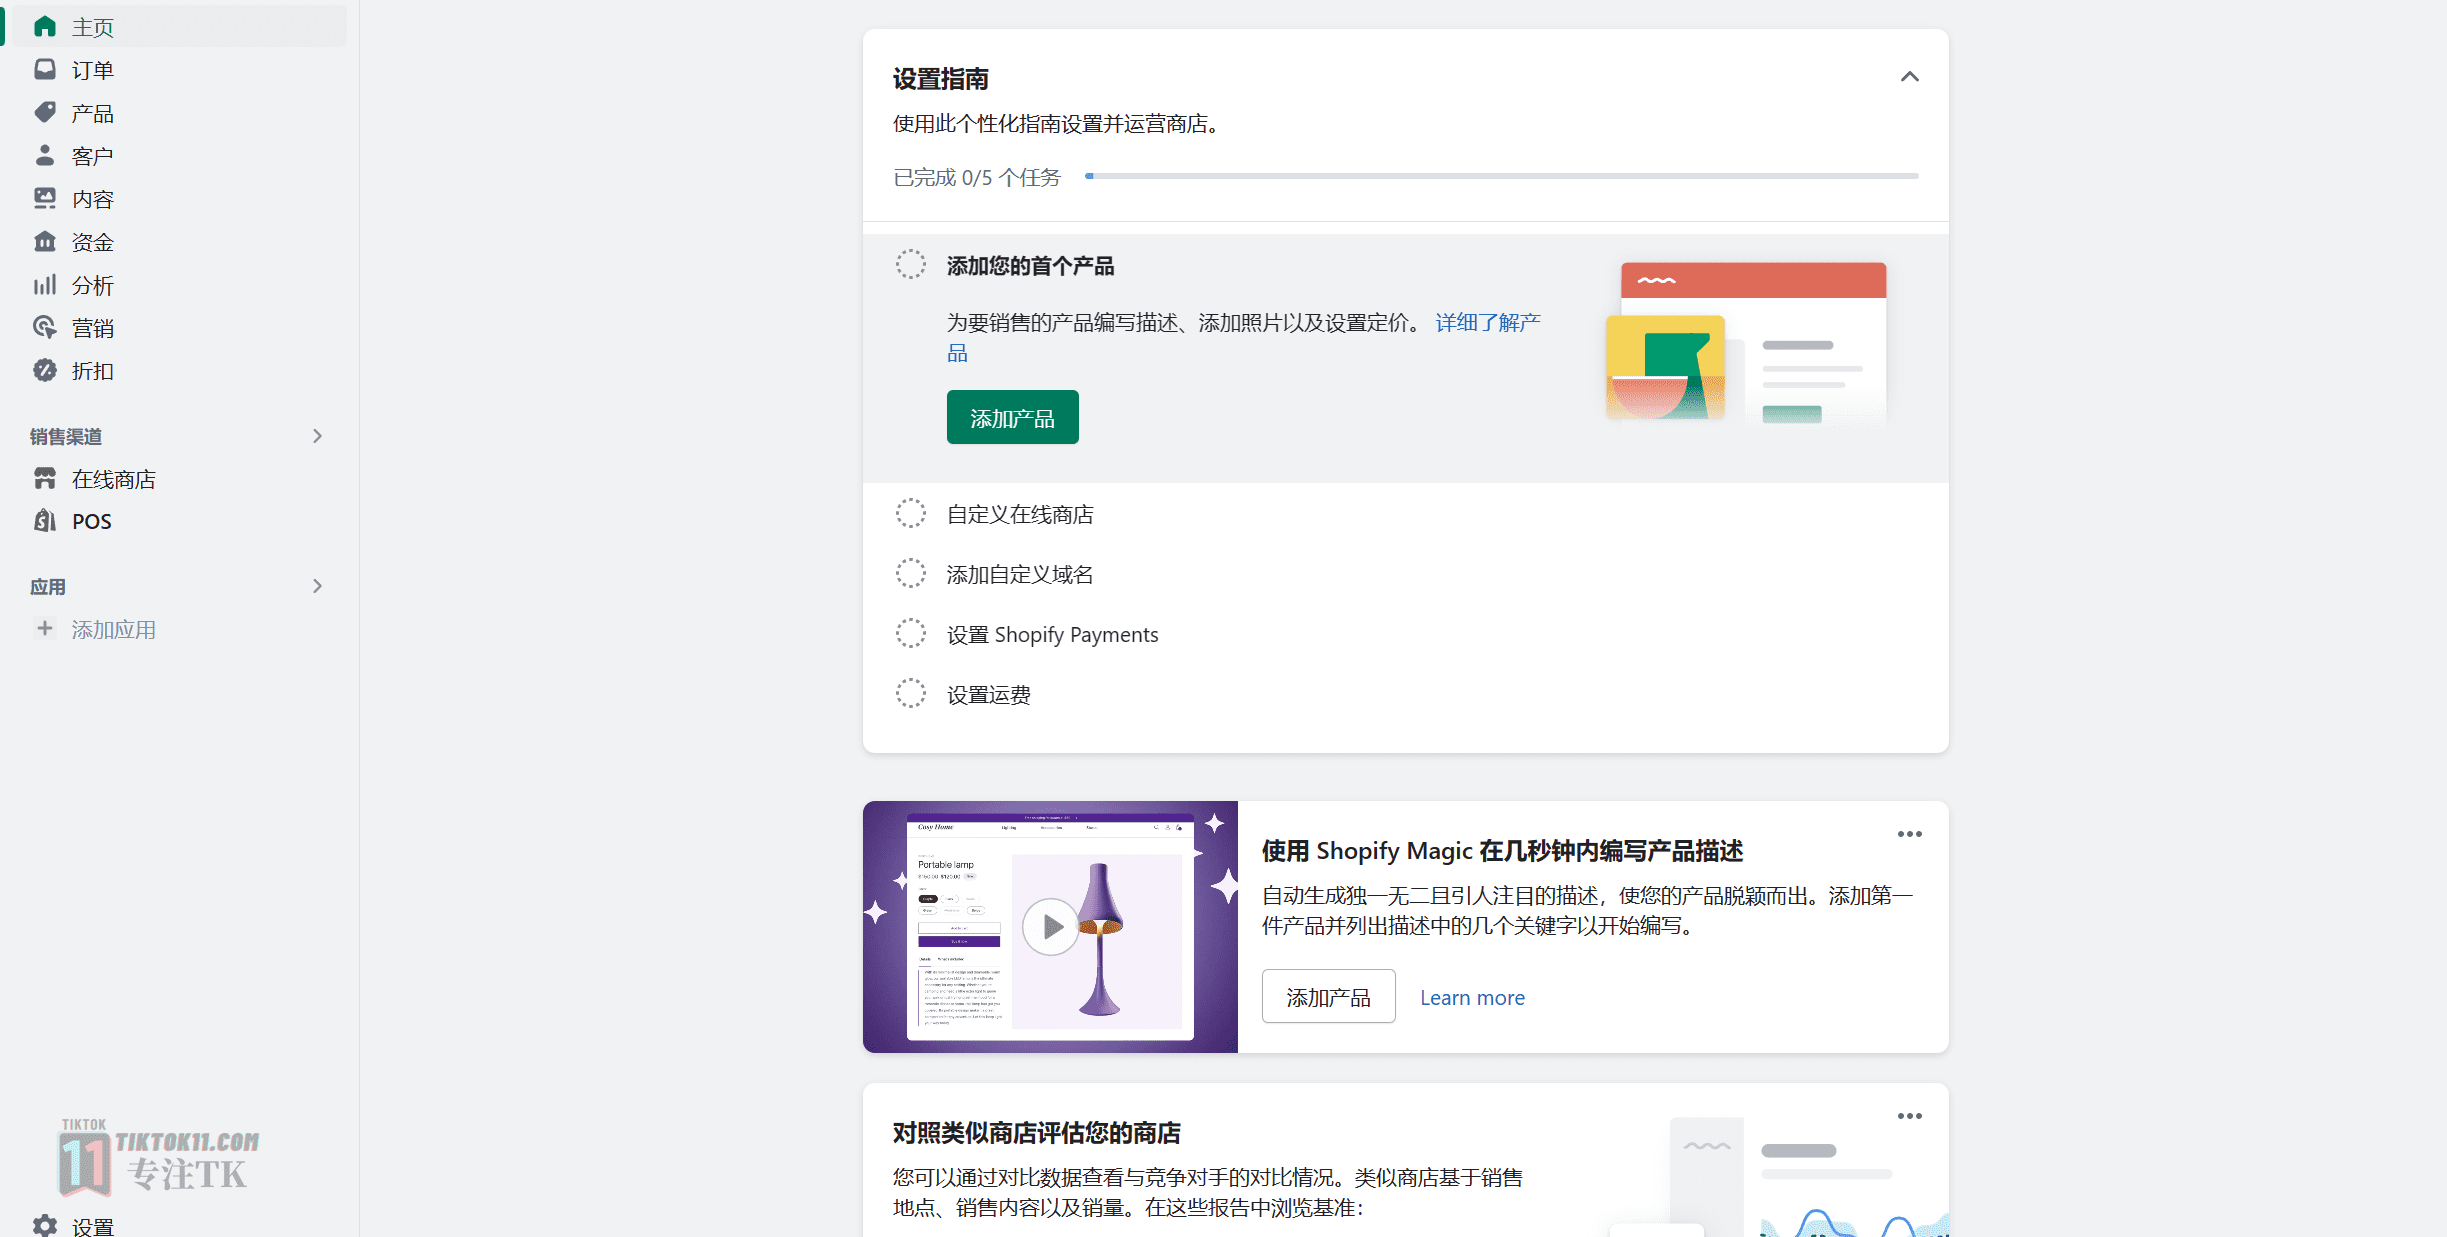The height and width of the screenshot is (1237, 2447).
Task: Click the POS shopping bag icon
Action: 45,521
